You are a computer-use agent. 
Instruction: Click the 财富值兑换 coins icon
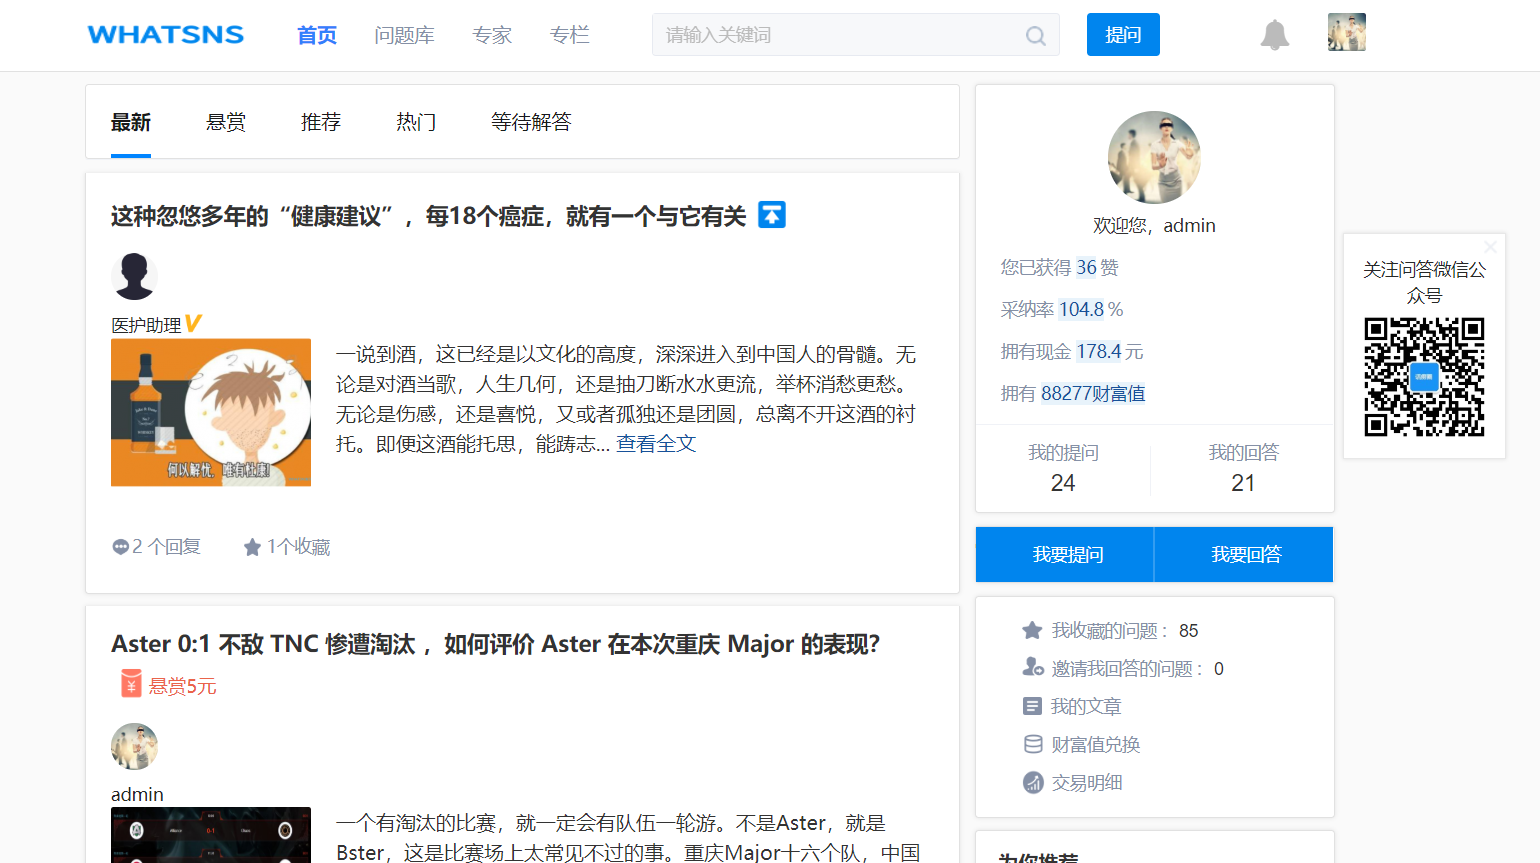1033,745
